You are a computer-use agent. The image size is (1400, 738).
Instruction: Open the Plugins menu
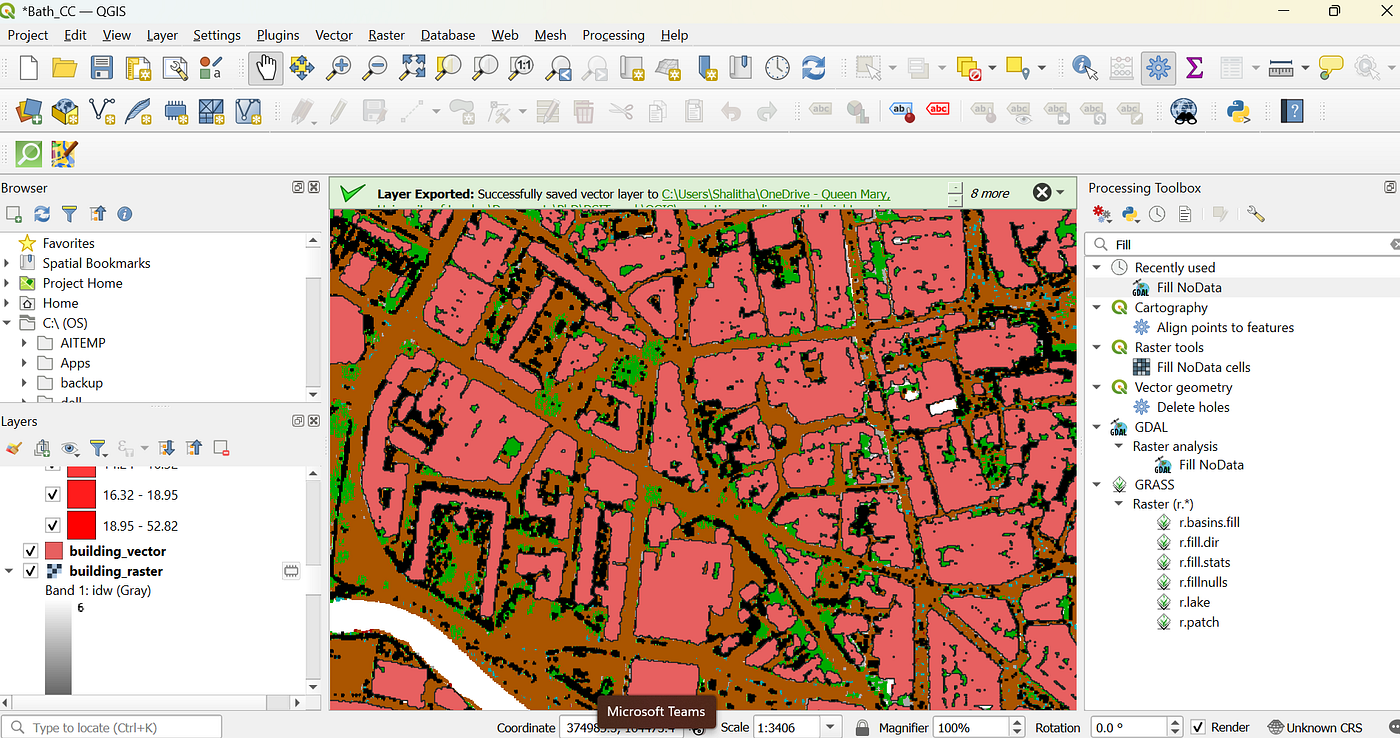278,35
